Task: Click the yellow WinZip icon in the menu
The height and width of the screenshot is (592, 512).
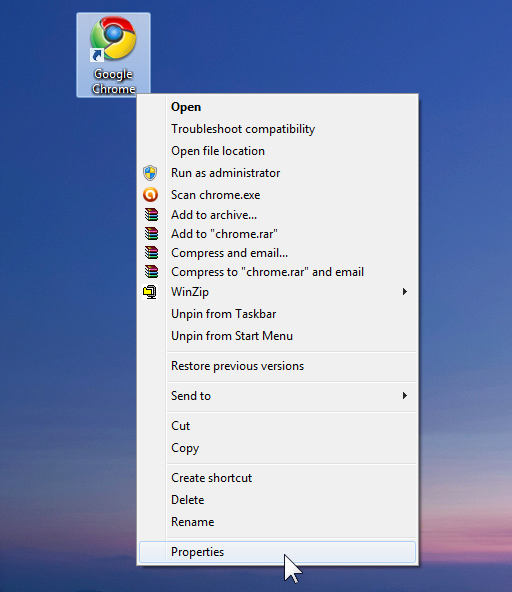Action: tap(150, 292)
